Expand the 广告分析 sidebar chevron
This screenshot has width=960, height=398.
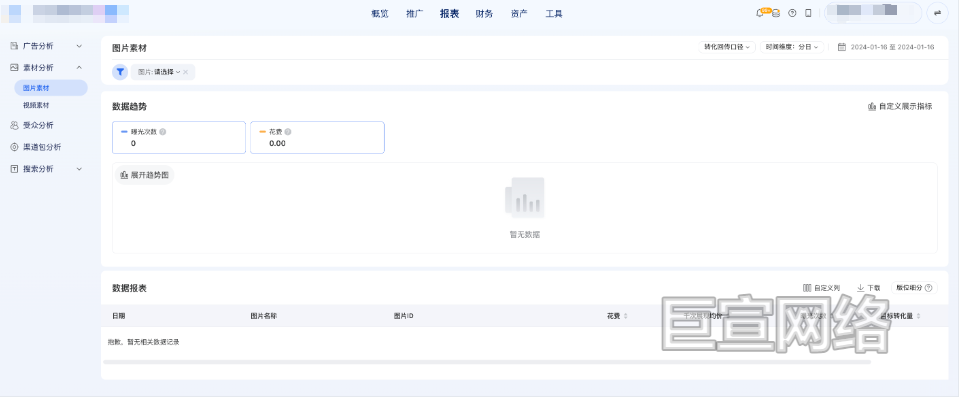(79, 46)
